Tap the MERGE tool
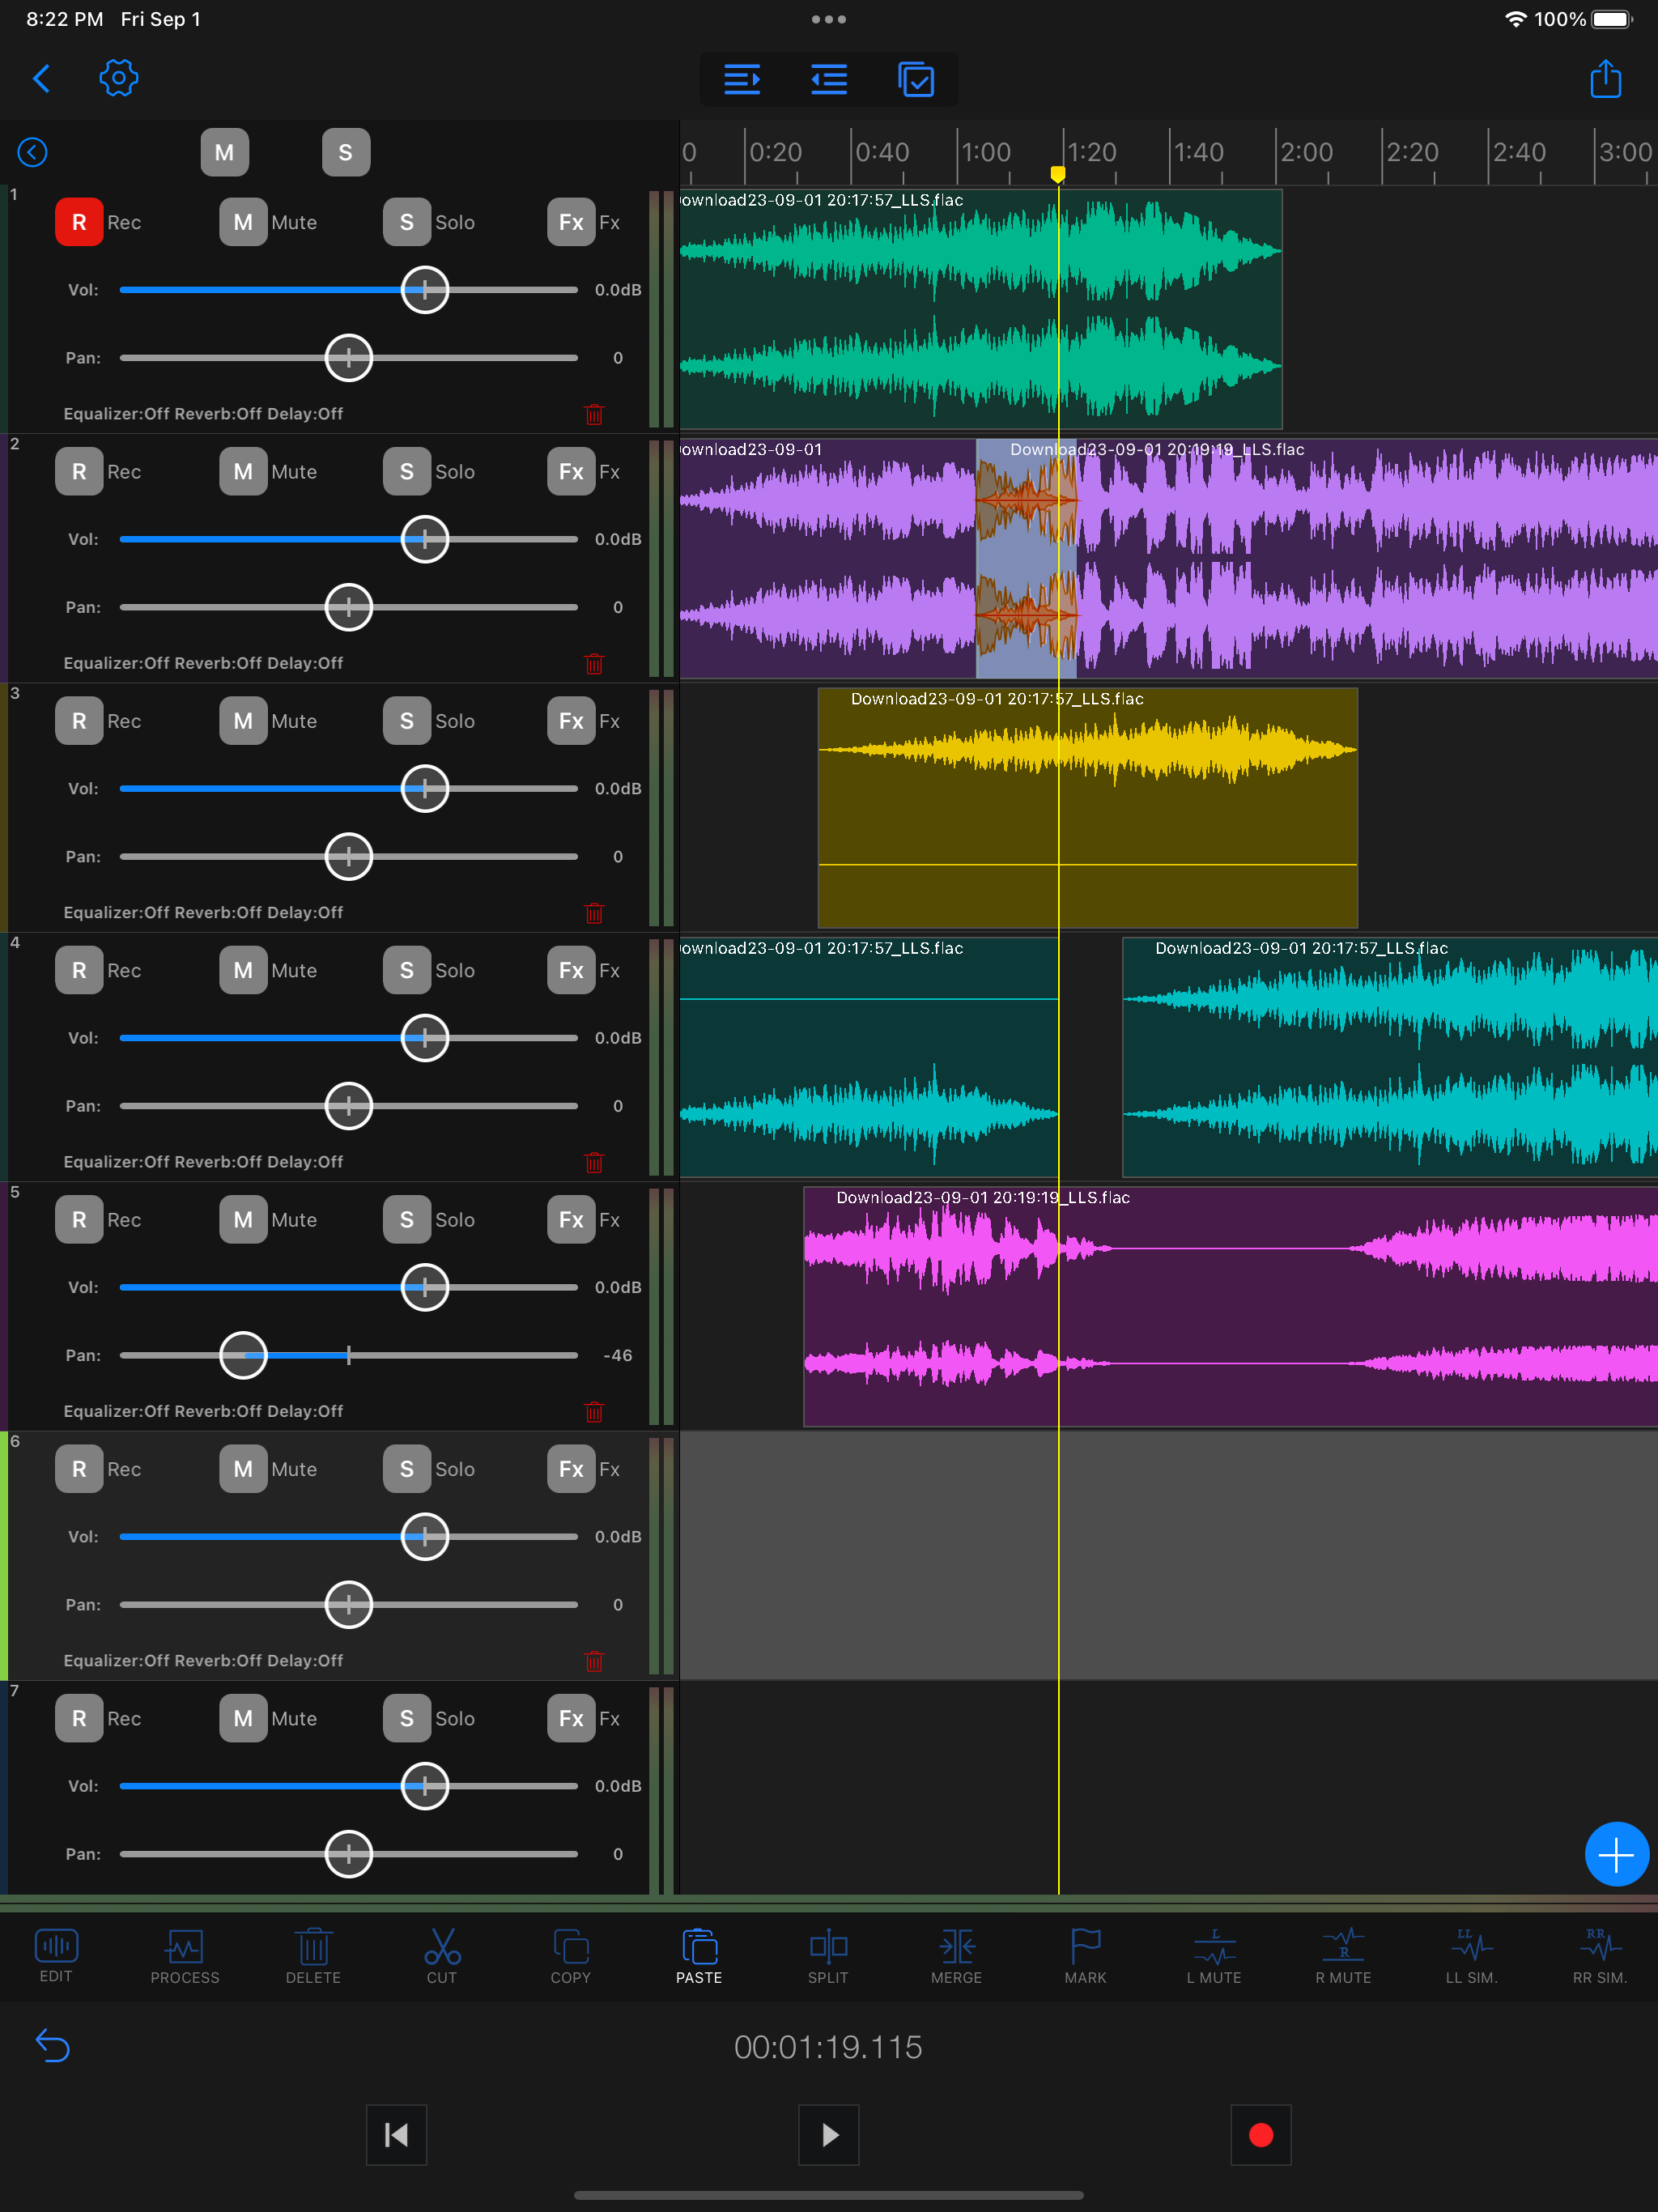Image resolution: width=1658 pixels, height=2212 pixels. (x=957, y=1956)
